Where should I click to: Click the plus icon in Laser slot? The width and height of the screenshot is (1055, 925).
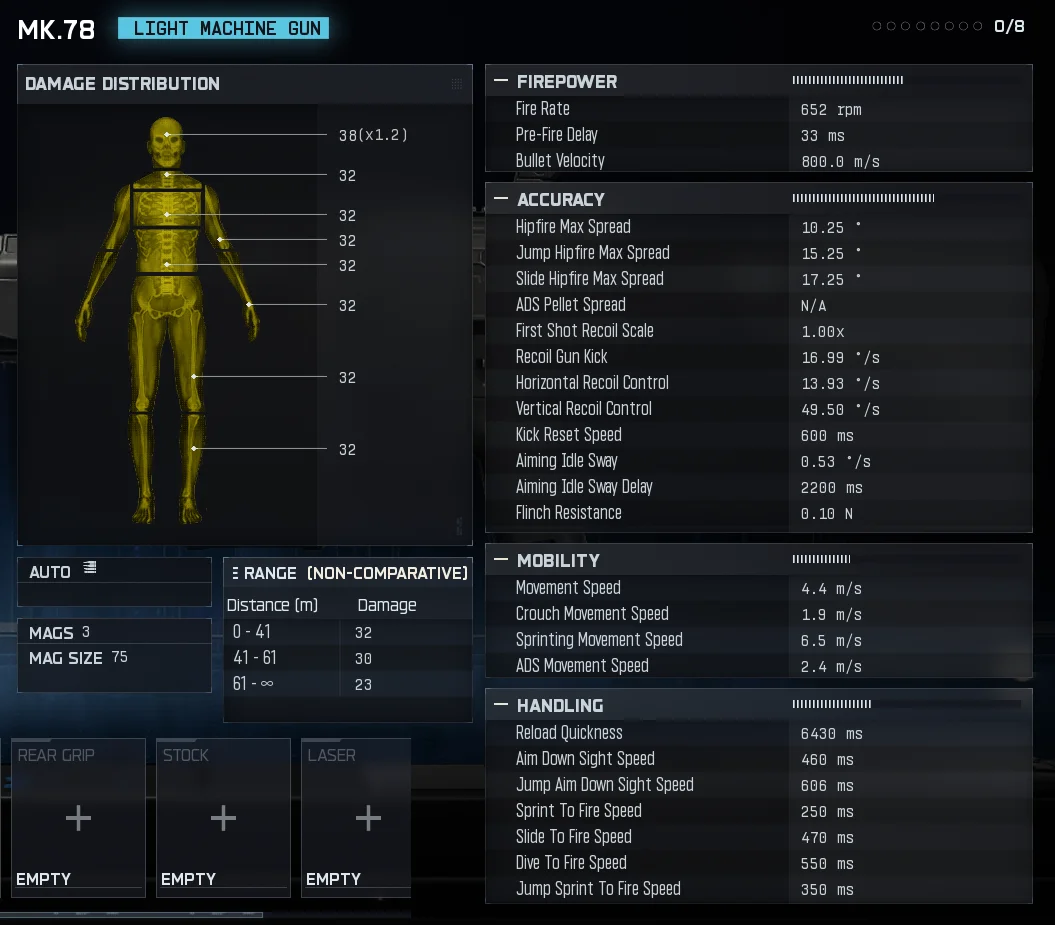click(368, 818)
